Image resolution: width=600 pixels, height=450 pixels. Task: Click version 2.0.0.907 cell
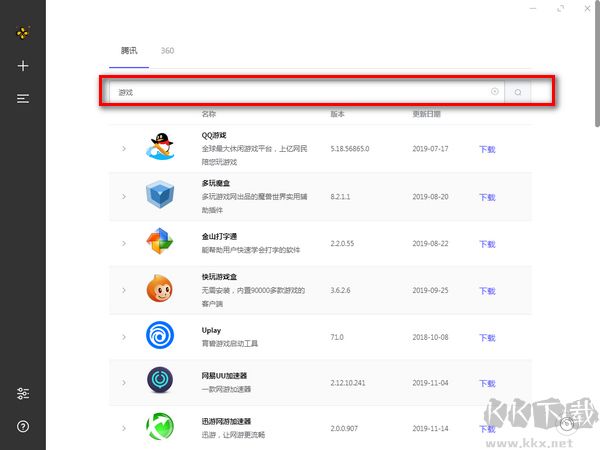click(x=344, y=429)
